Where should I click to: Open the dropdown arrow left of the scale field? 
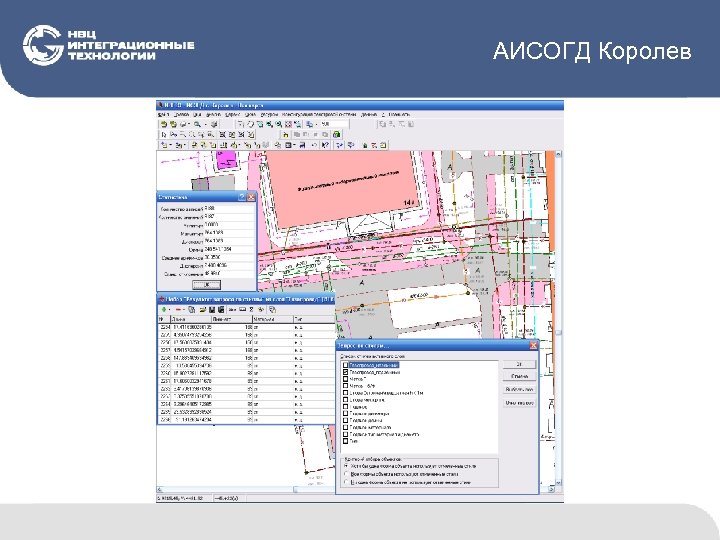coord(316,125)
